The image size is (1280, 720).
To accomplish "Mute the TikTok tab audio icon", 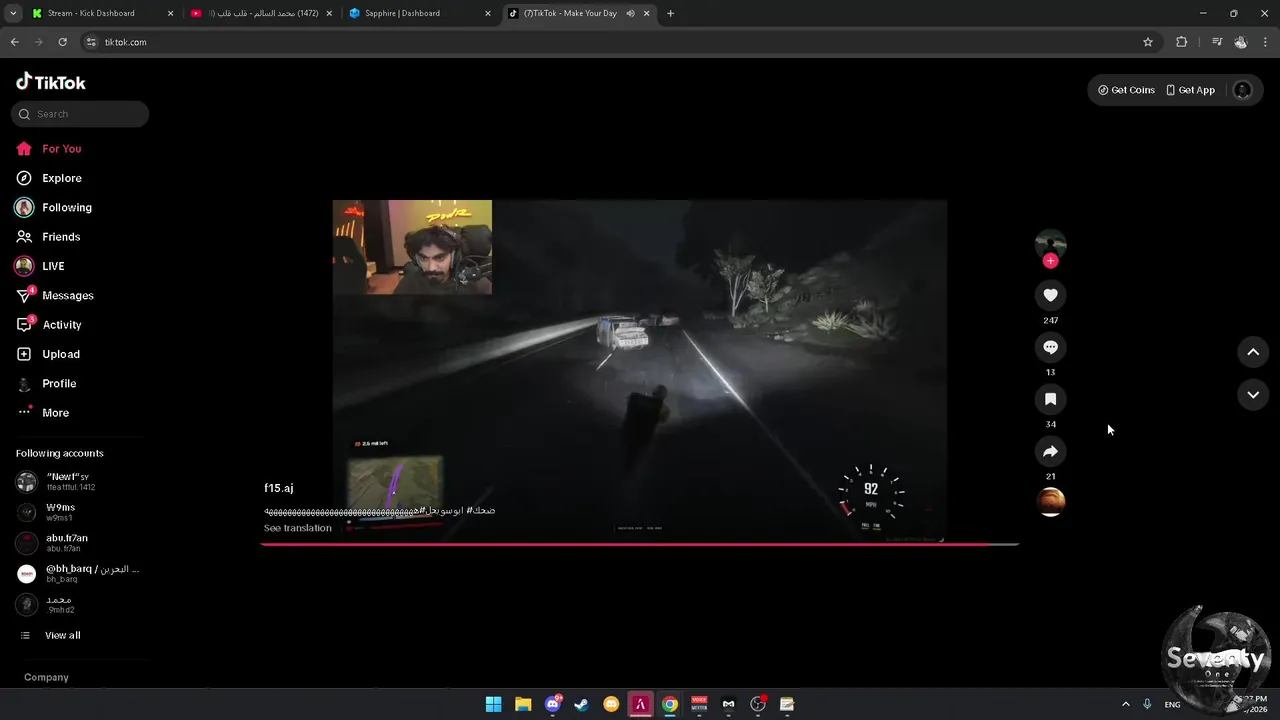I will pyautogui.click(x=631, y=14).
